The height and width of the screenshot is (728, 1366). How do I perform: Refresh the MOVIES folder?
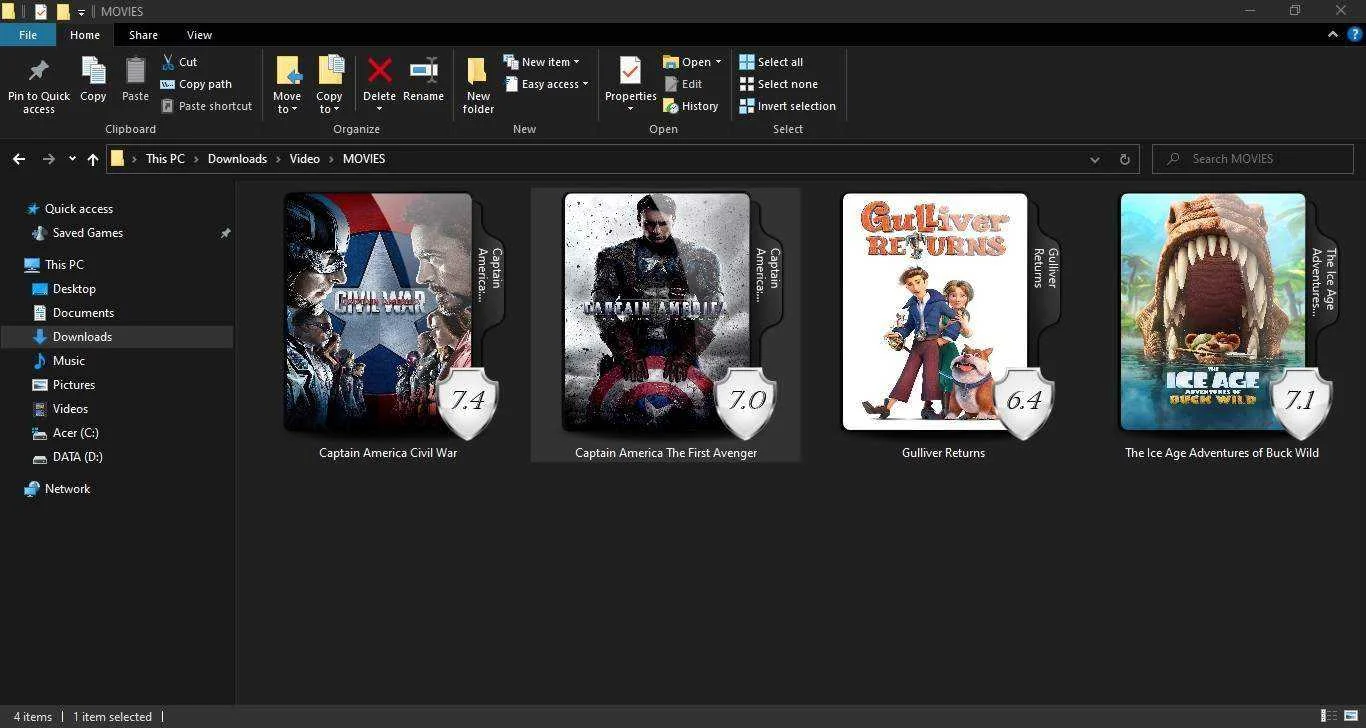tap(1125, 159)
